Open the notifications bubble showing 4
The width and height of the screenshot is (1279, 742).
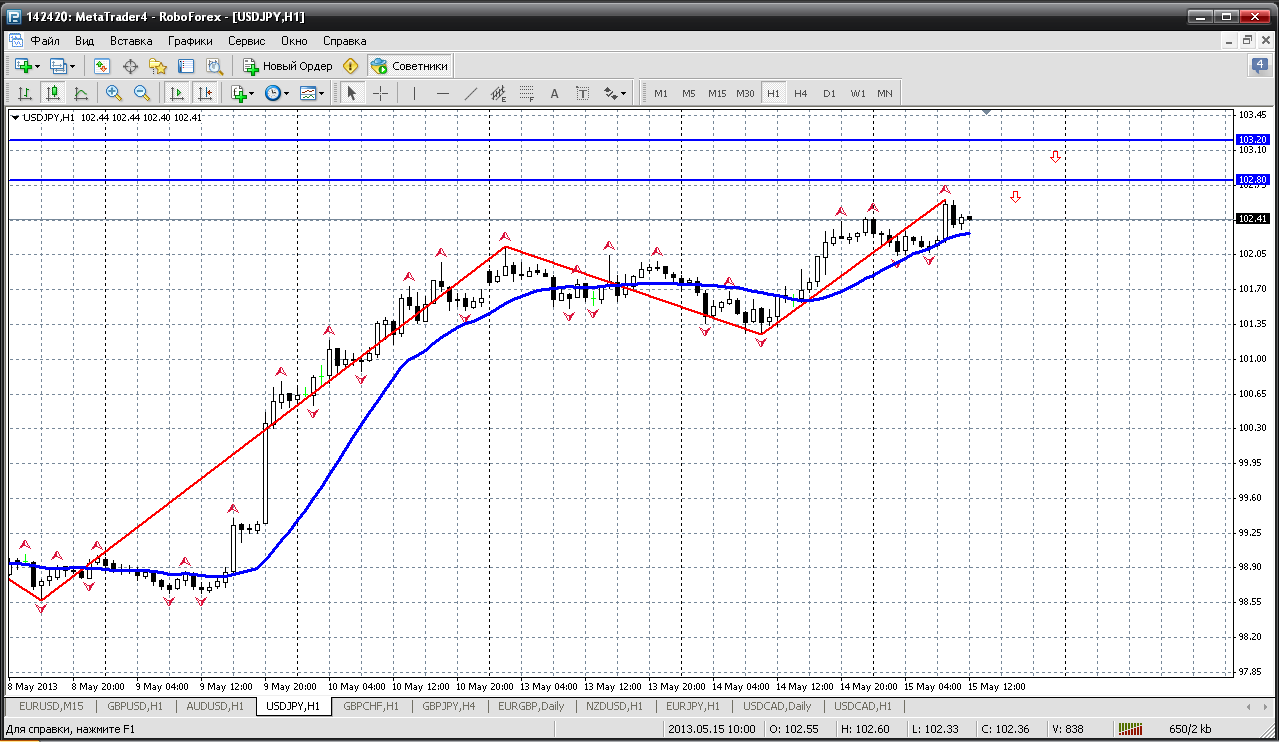tap(1260, 66)
